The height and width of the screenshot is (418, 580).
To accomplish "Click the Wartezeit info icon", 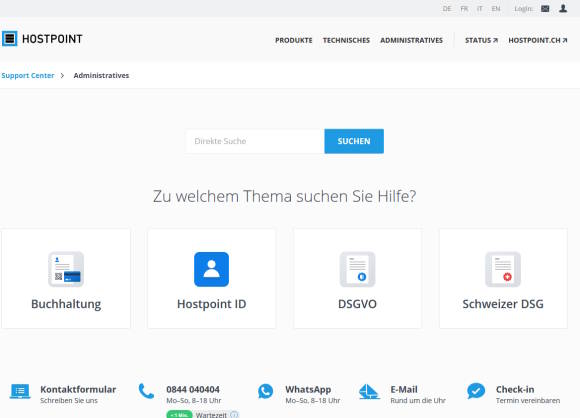I will [x=235, y=415].
